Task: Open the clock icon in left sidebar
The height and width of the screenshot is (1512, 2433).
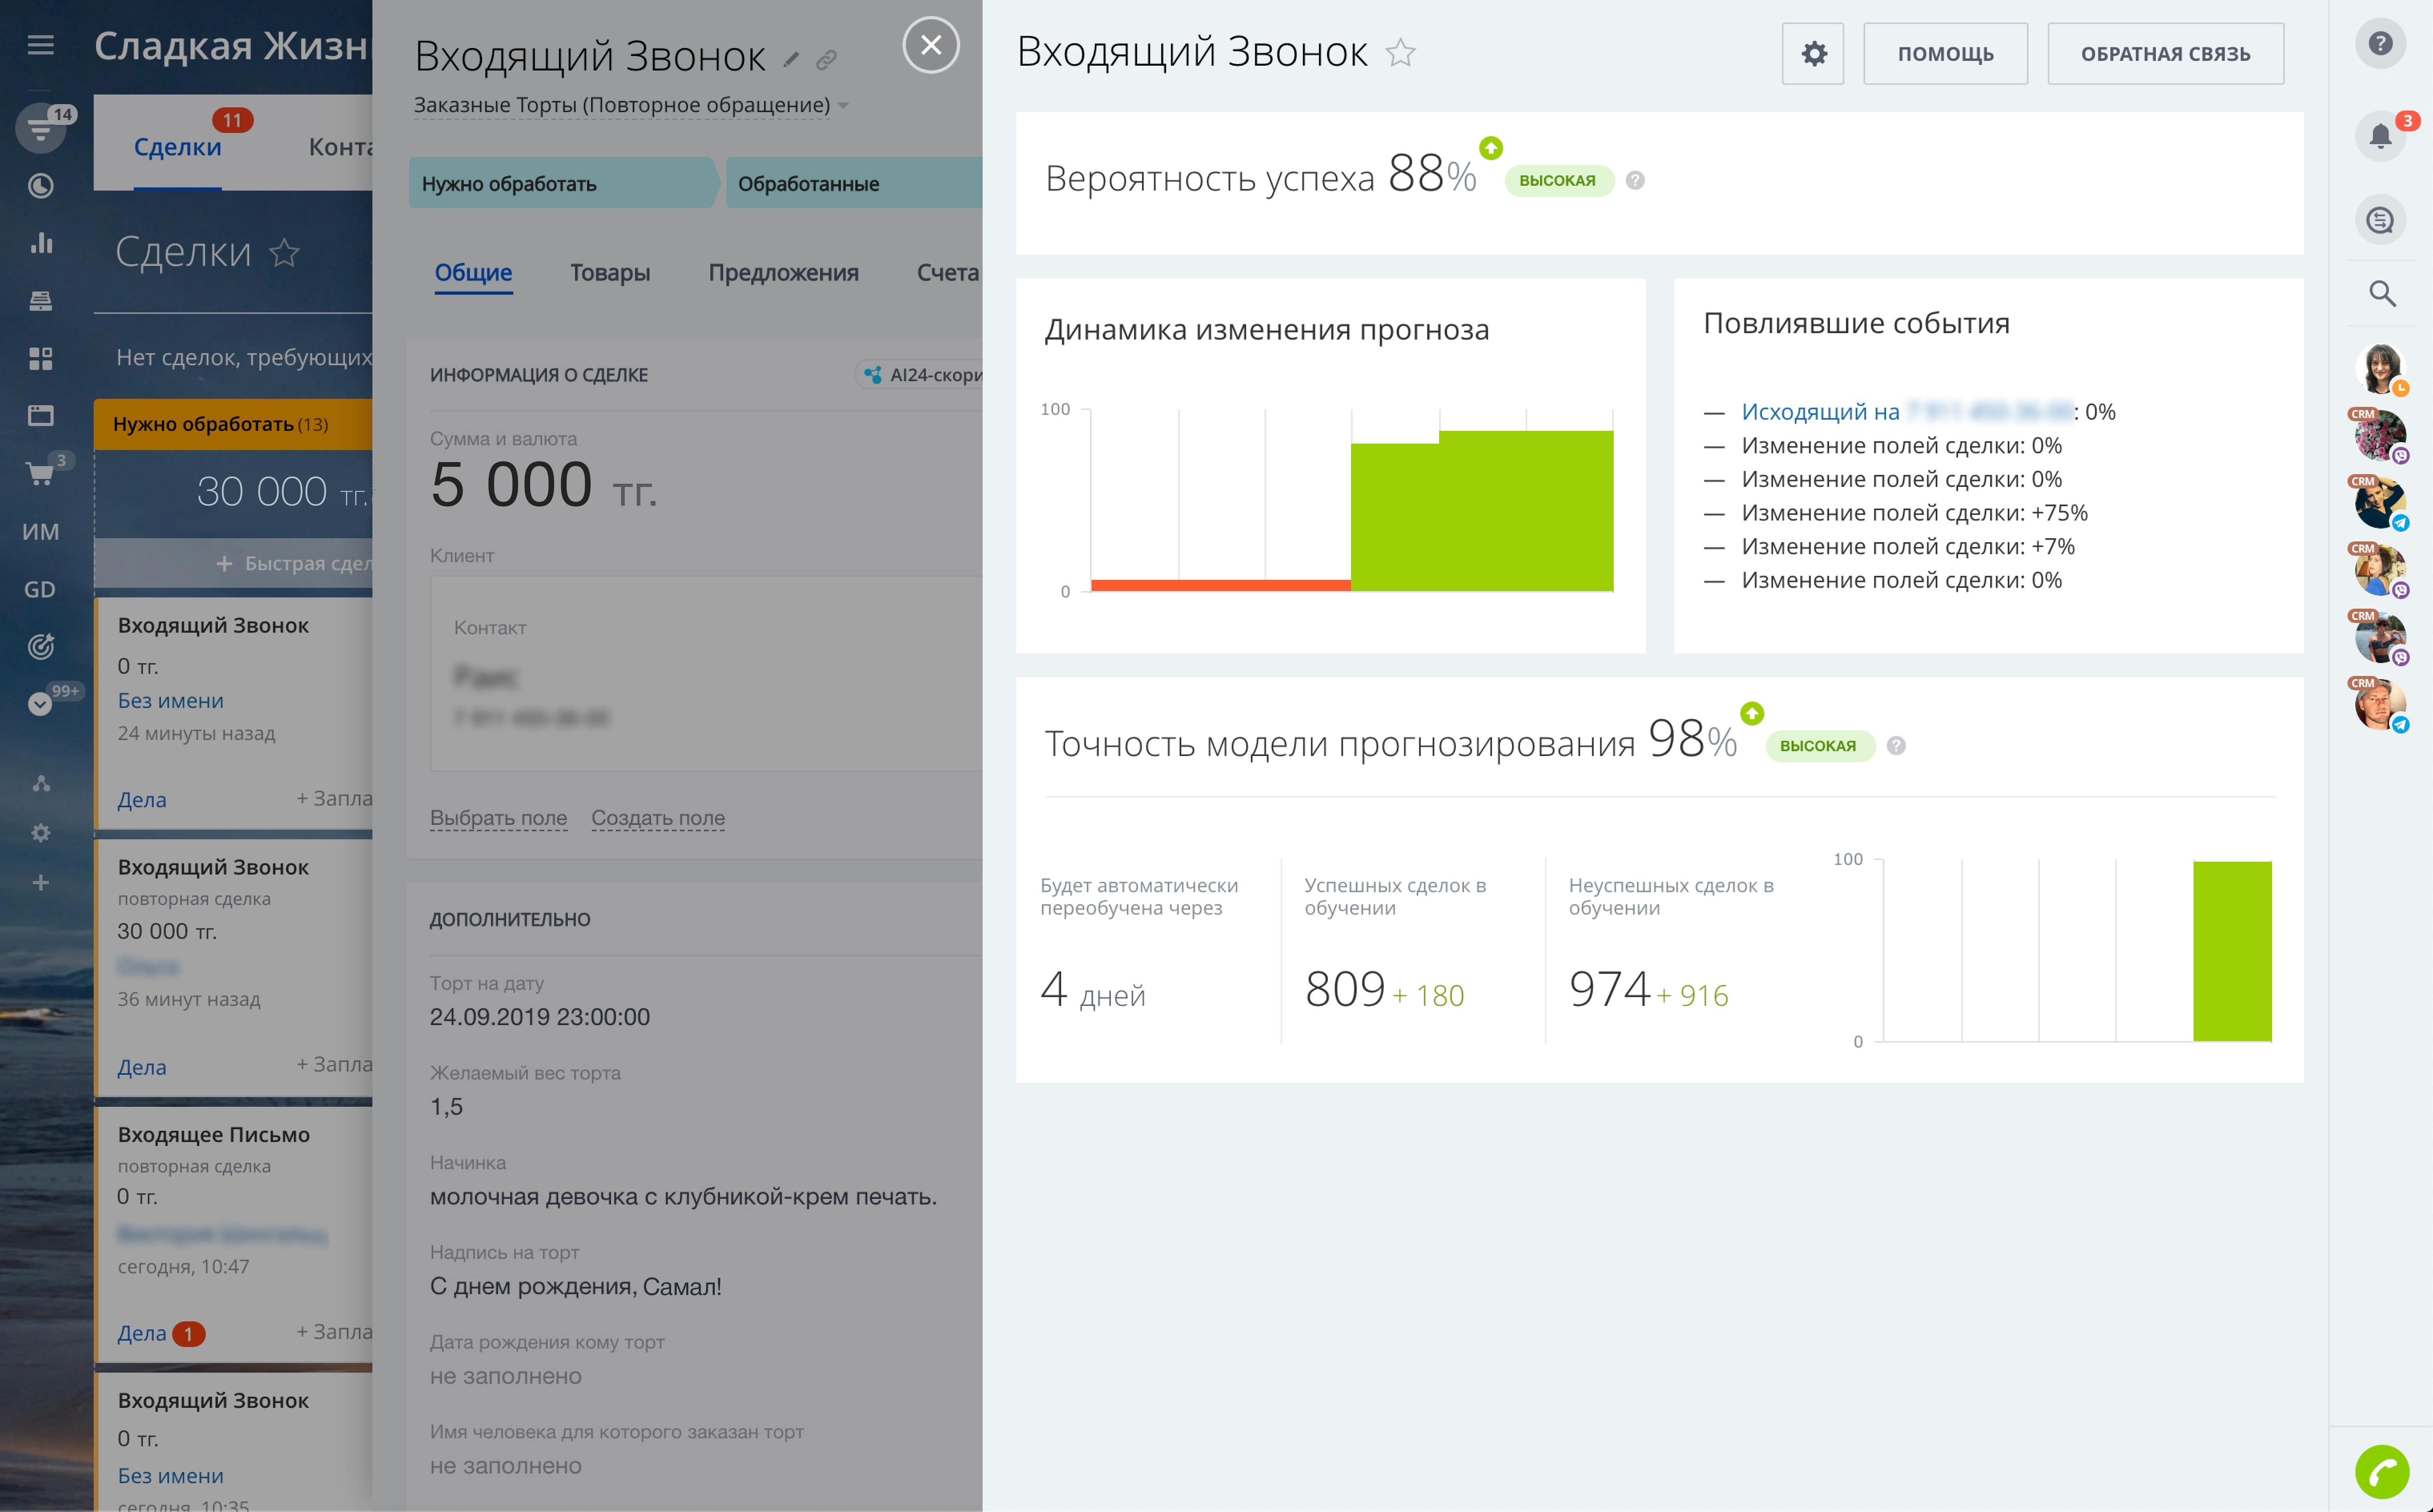Action: coord(40,186)
